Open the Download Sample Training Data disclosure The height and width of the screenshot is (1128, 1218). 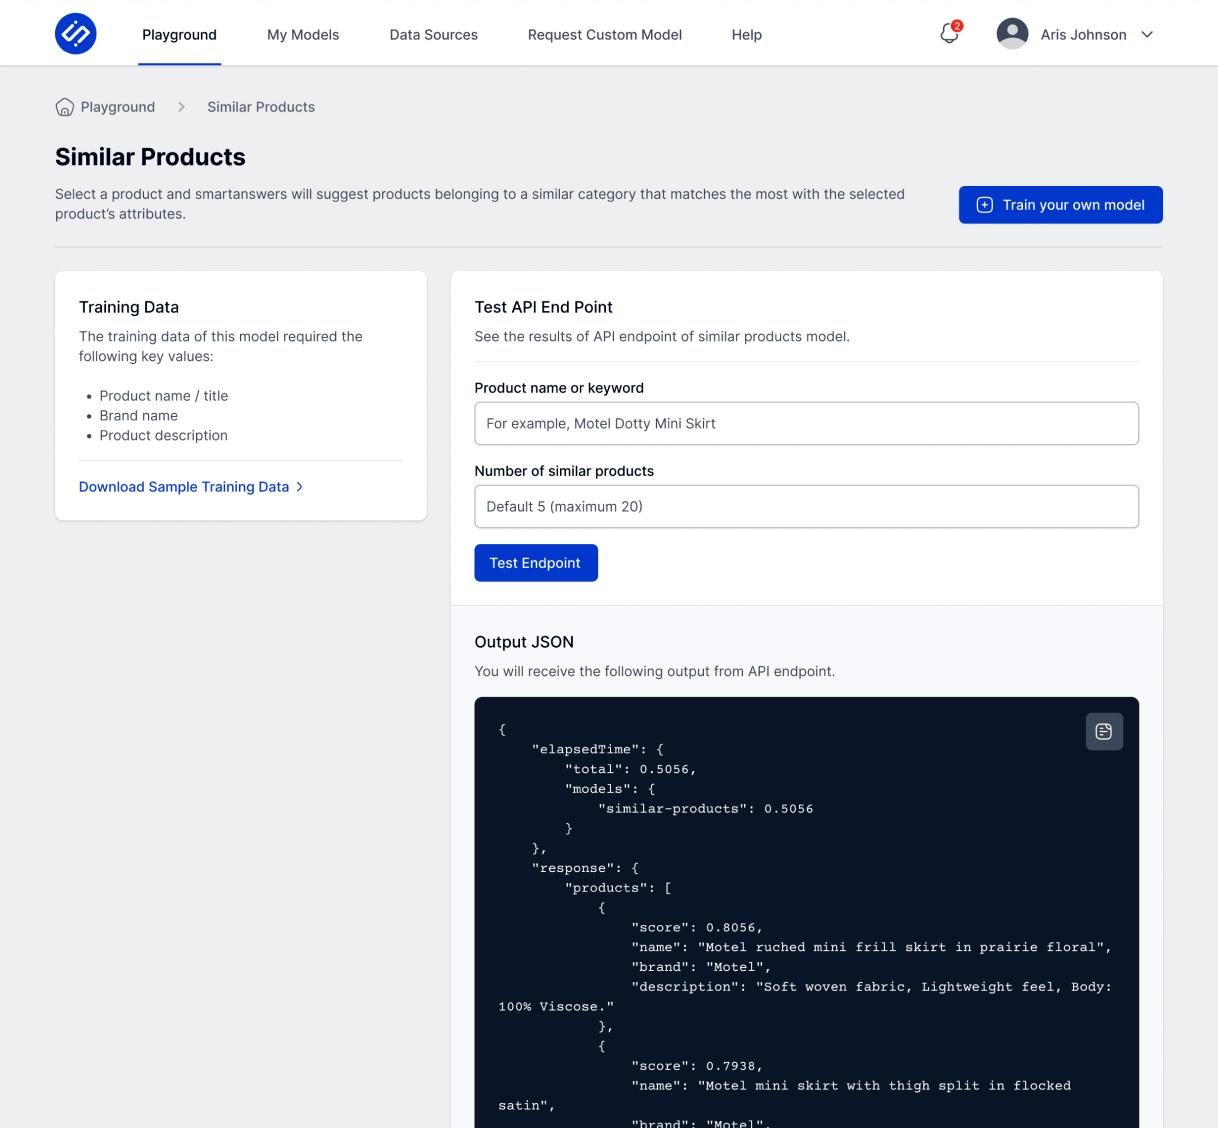[183, 487]
